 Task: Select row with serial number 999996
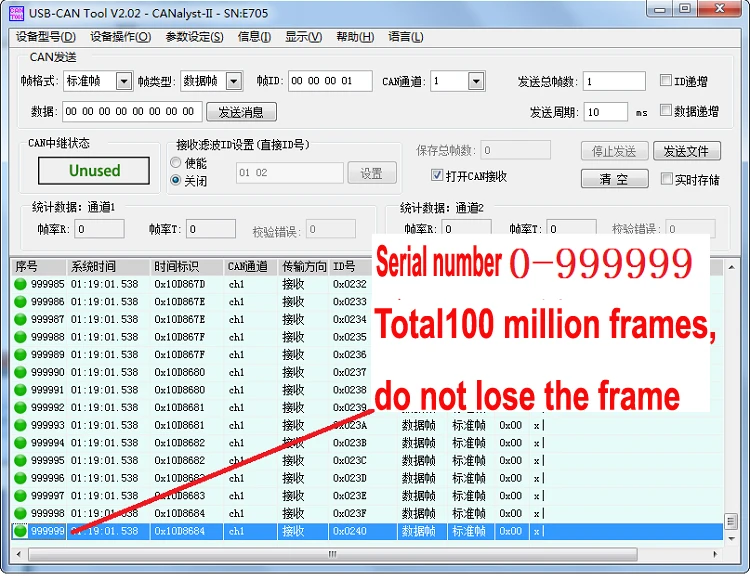(x=367, y=478)
